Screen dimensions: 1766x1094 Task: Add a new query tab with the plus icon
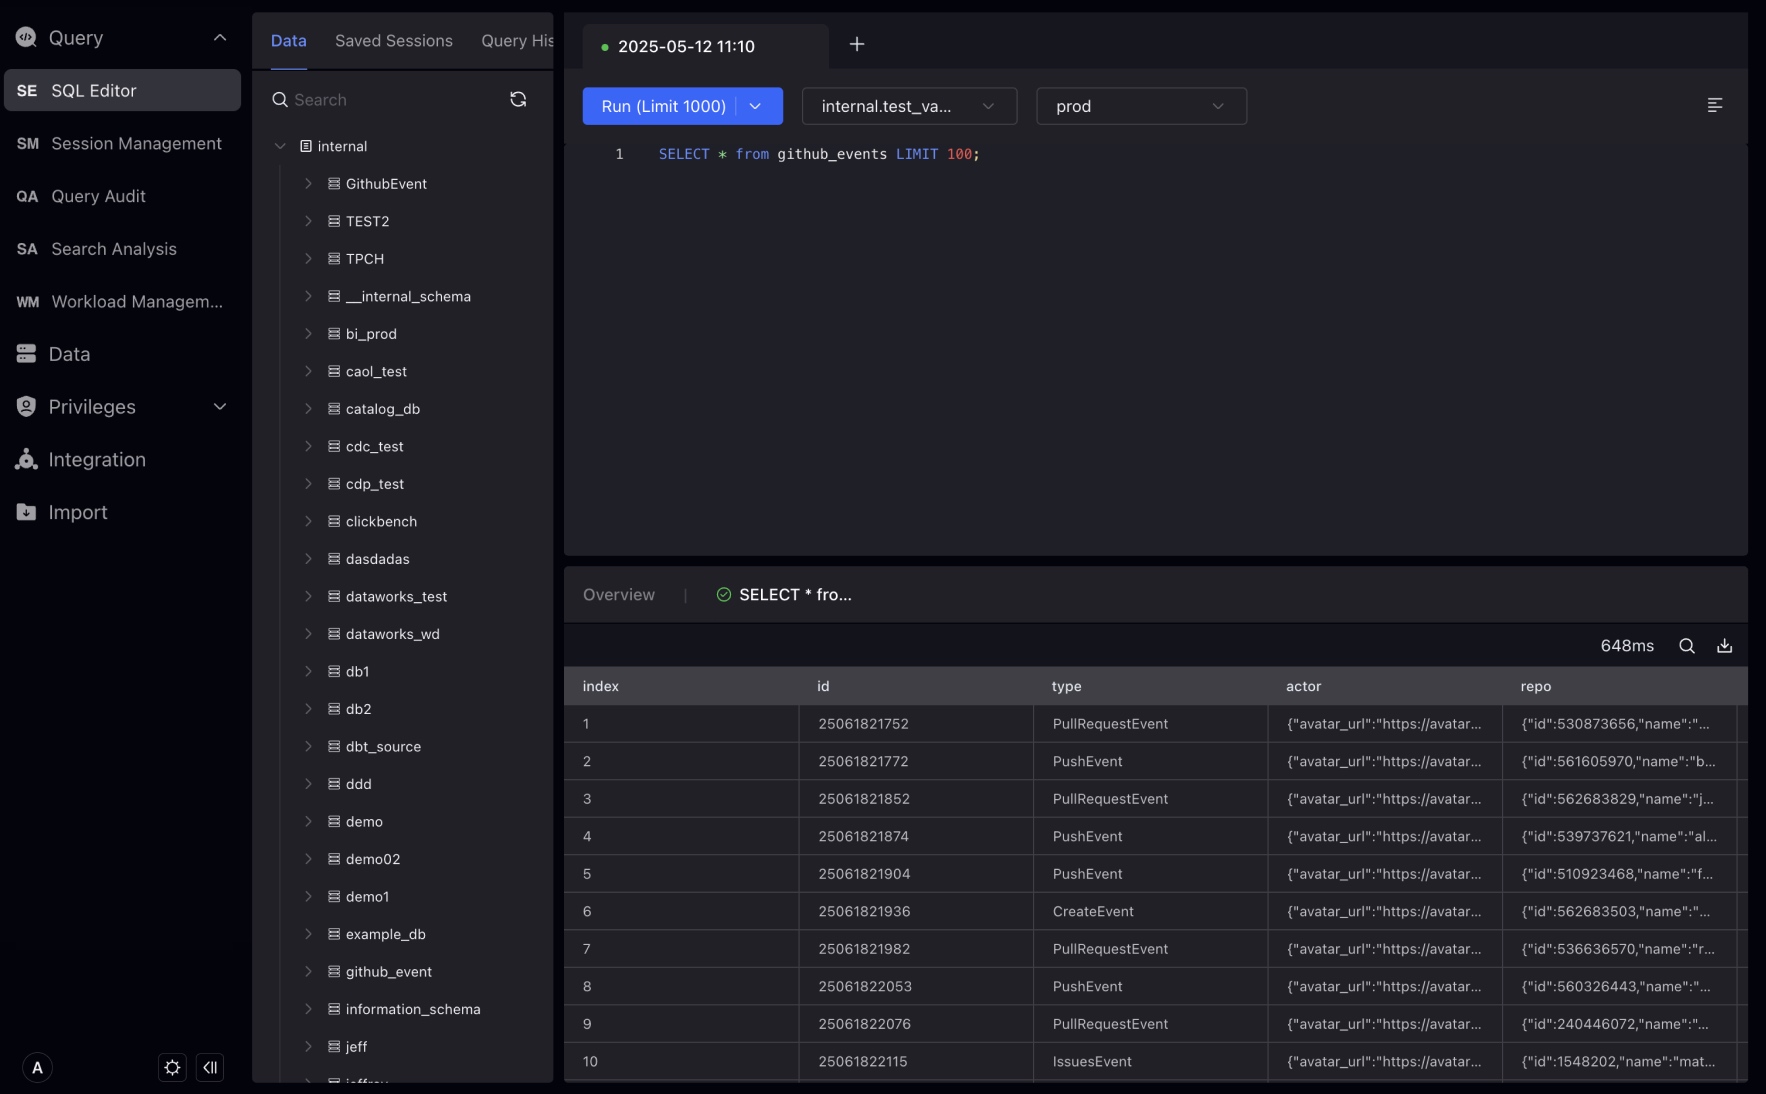tap(857, 44)
